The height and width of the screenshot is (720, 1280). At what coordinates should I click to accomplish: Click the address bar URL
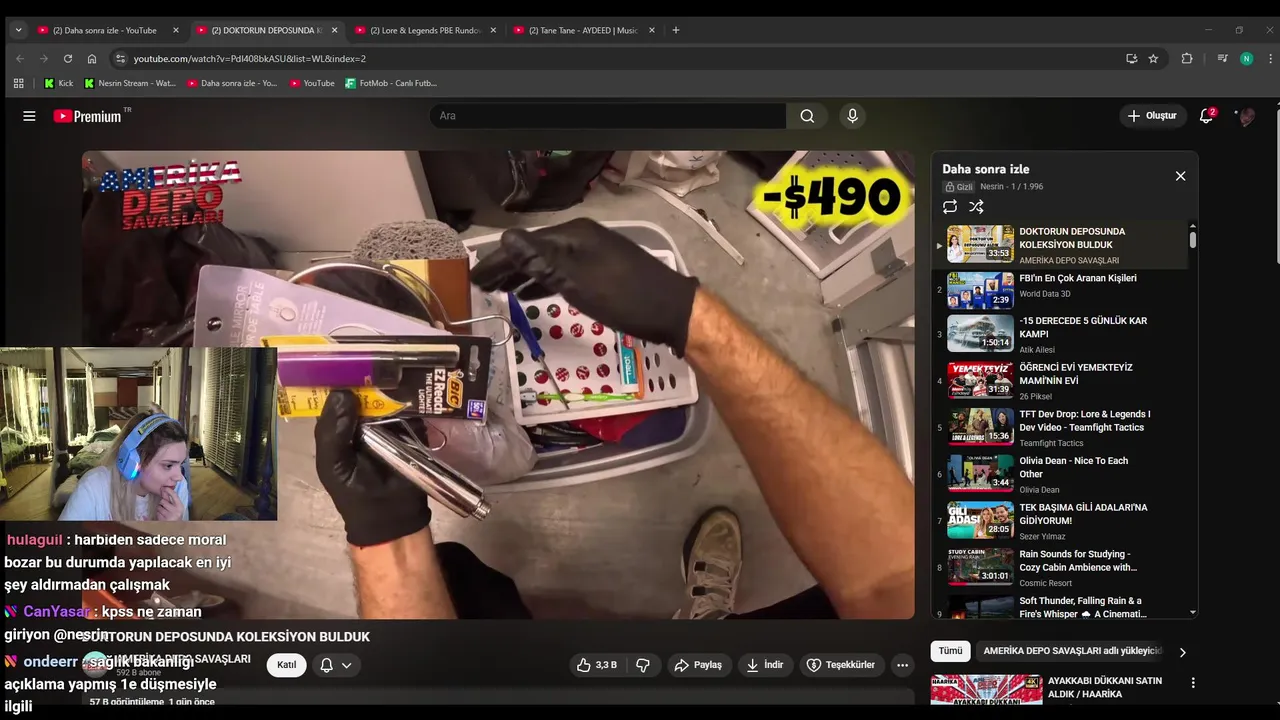[x=250, y=59]
